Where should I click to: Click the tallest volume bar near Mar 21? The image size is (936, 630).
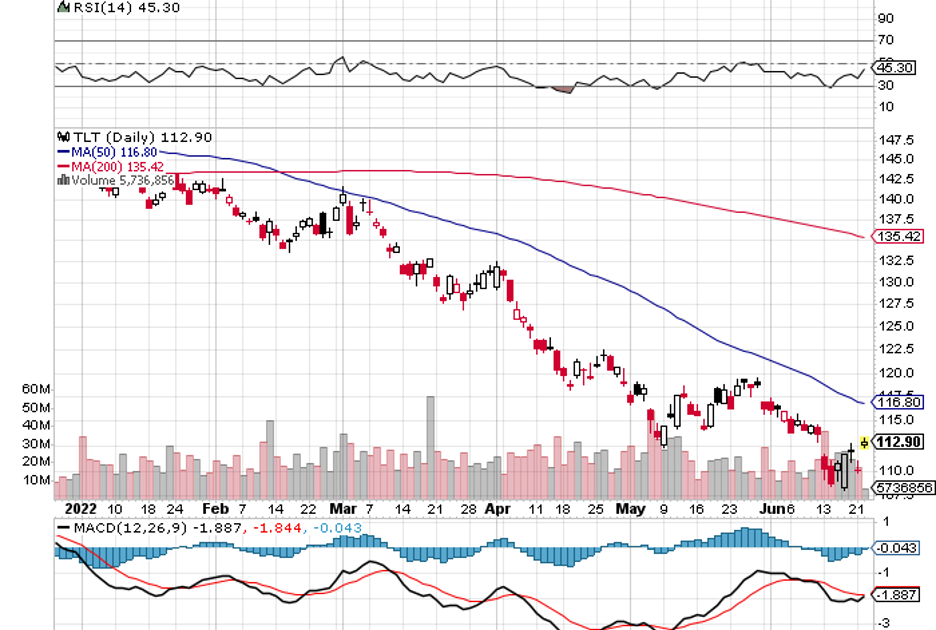tap(430, 448)
